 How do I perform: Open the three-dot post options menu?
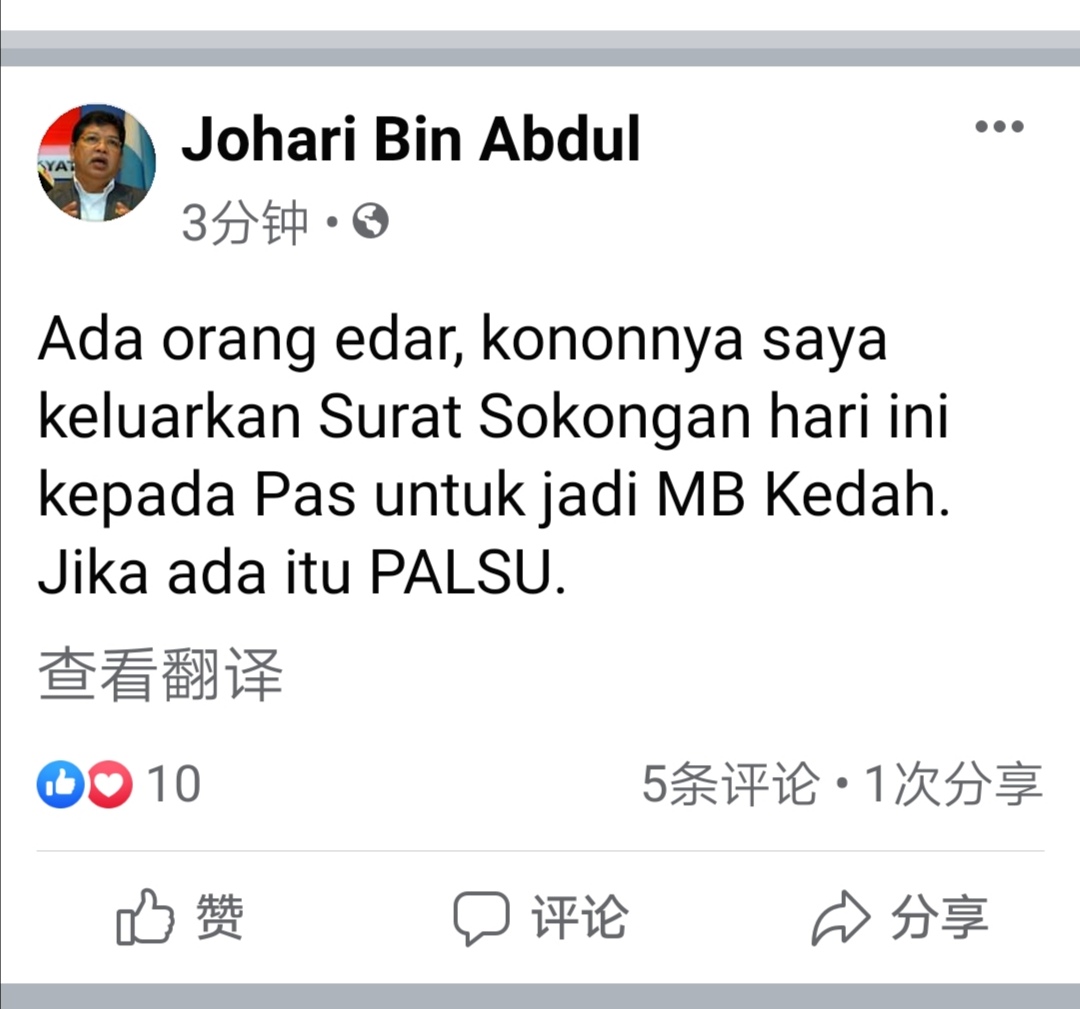coord(999,127)
